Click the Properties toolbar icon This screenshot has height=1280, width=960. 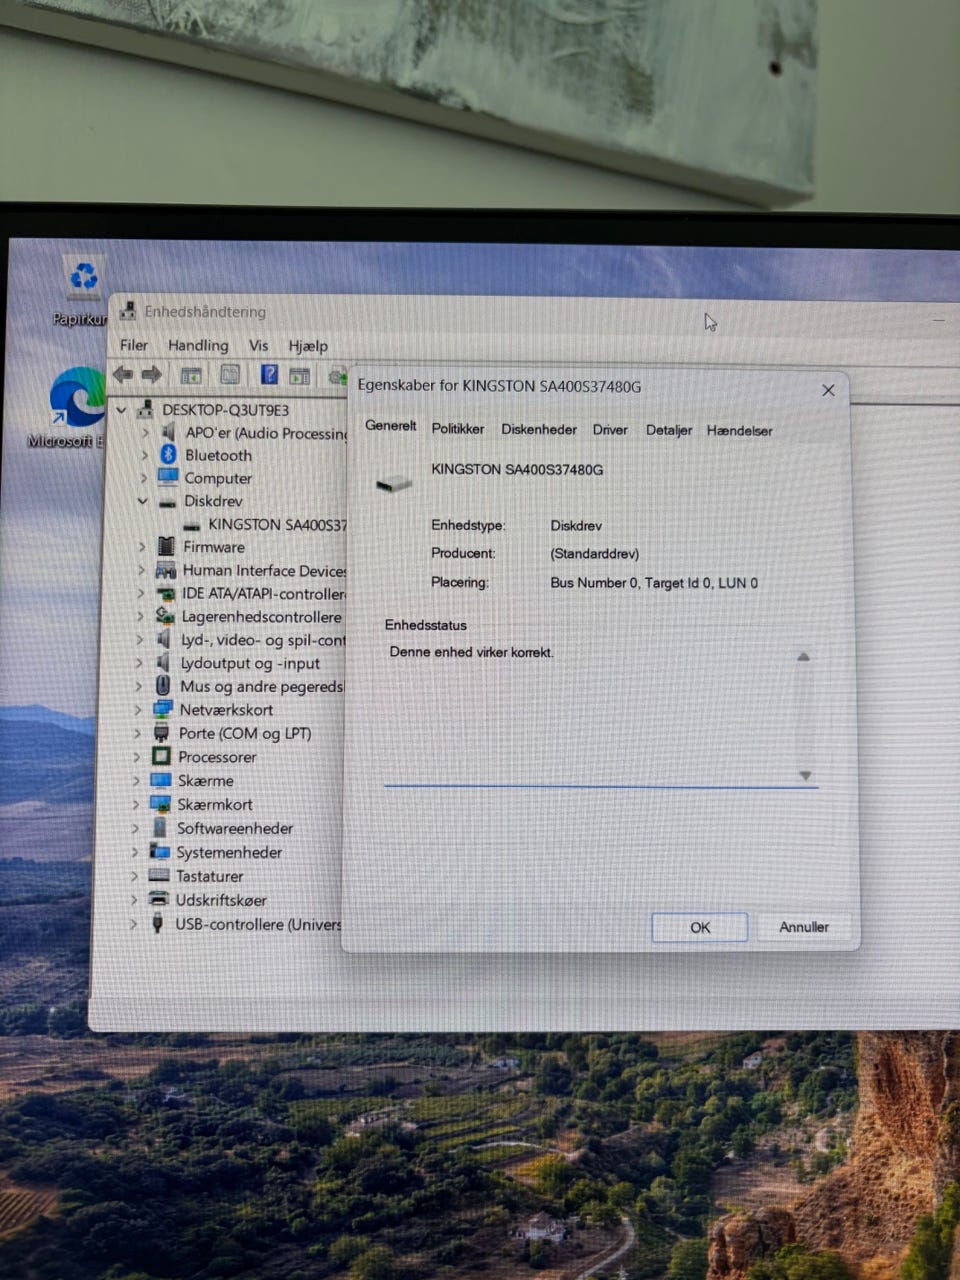pos(230,375)
